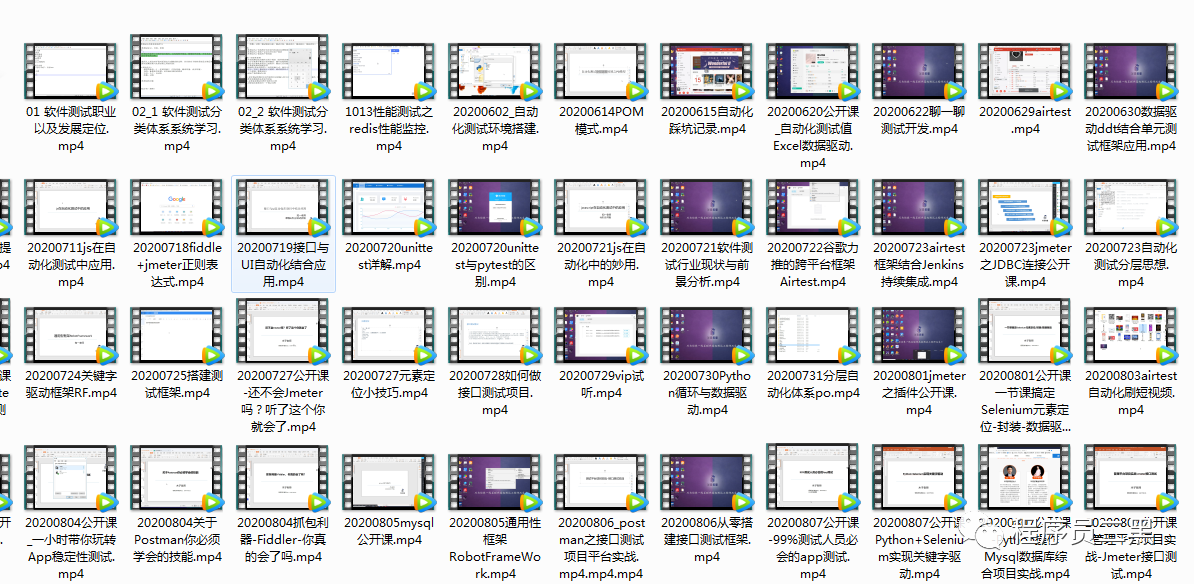Screen dimensions: 1194x584
Task: Select the 20200806从零搭建接口测试框架.mp4 thumbnail
Action: coord(707,483)
